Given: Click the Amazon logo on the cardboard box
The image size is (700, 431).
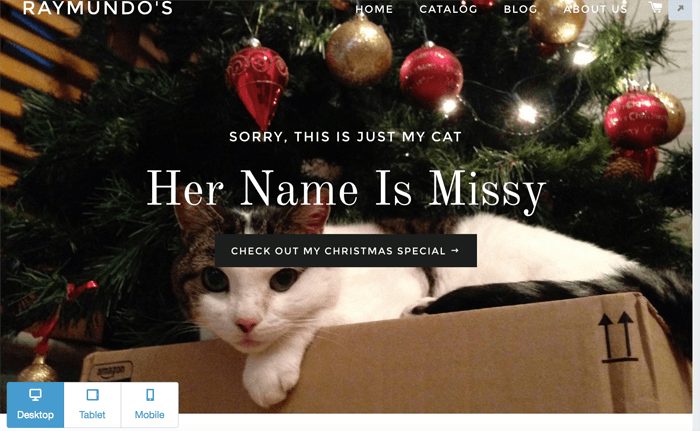Looking at the screenshot, I should (x=109, y=371).
